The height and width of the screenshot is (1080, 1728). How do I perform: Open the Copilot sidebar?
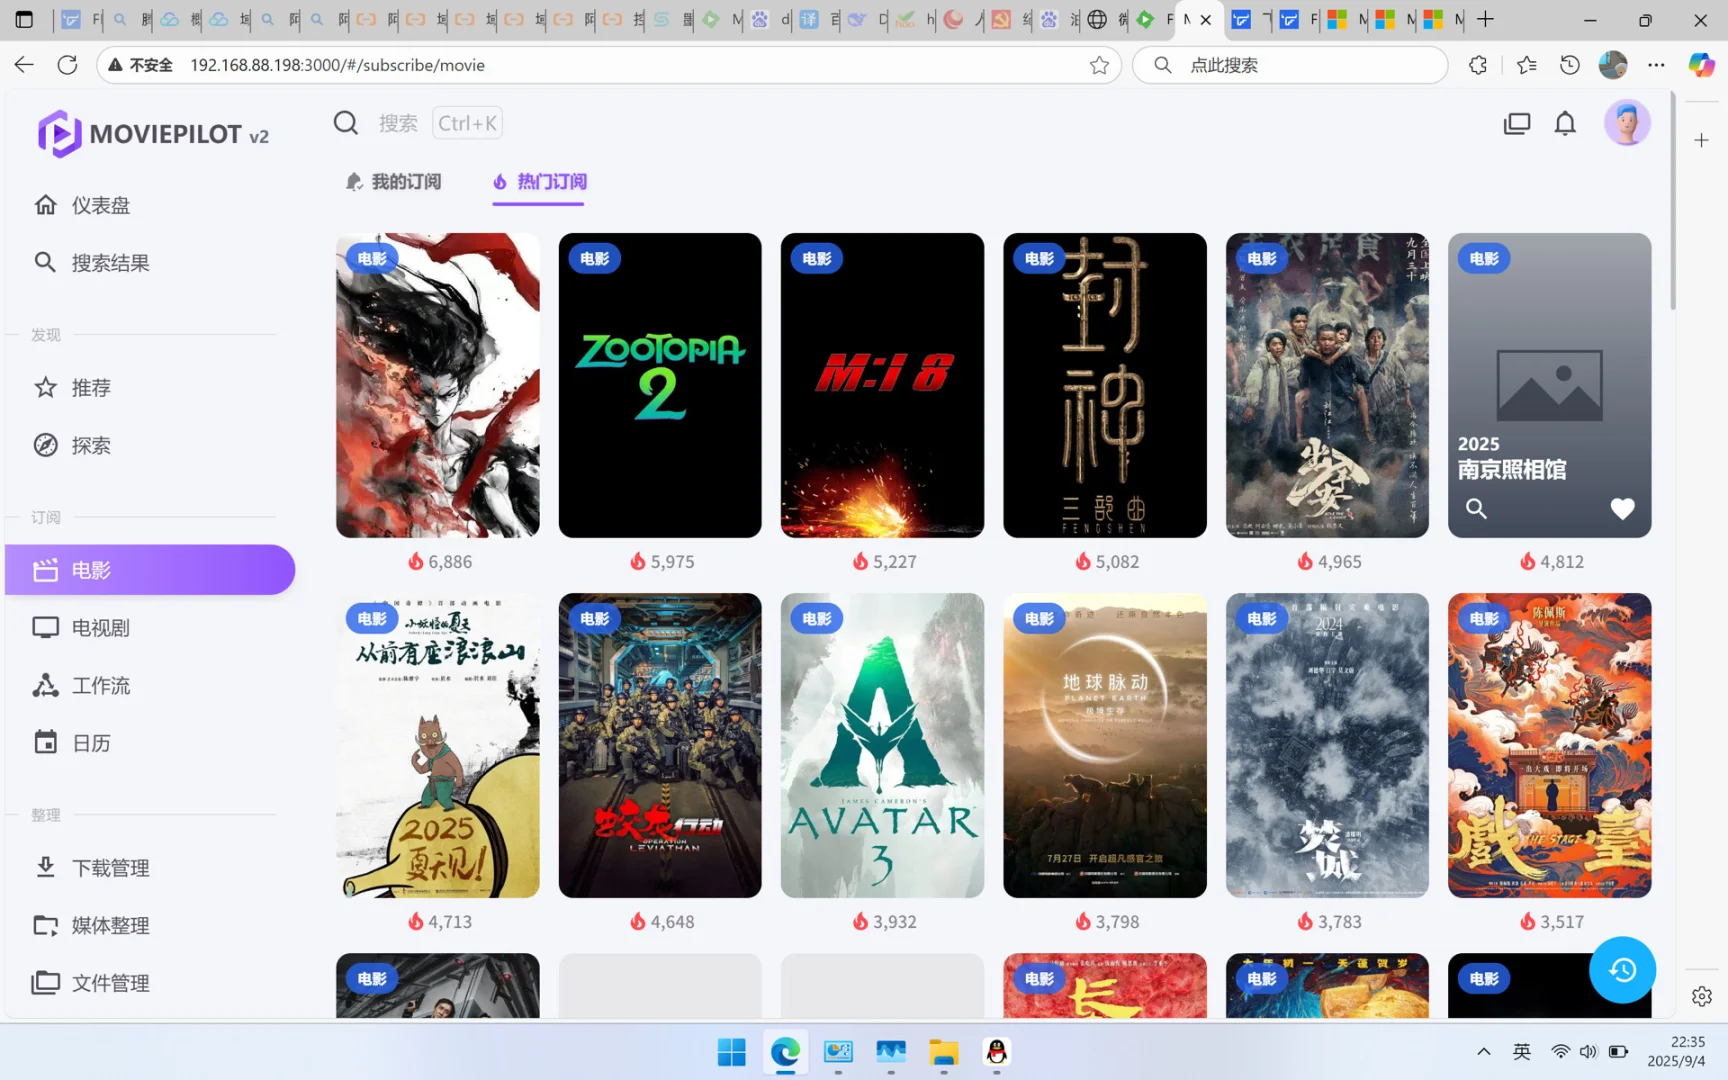(x=1701, y=65)
